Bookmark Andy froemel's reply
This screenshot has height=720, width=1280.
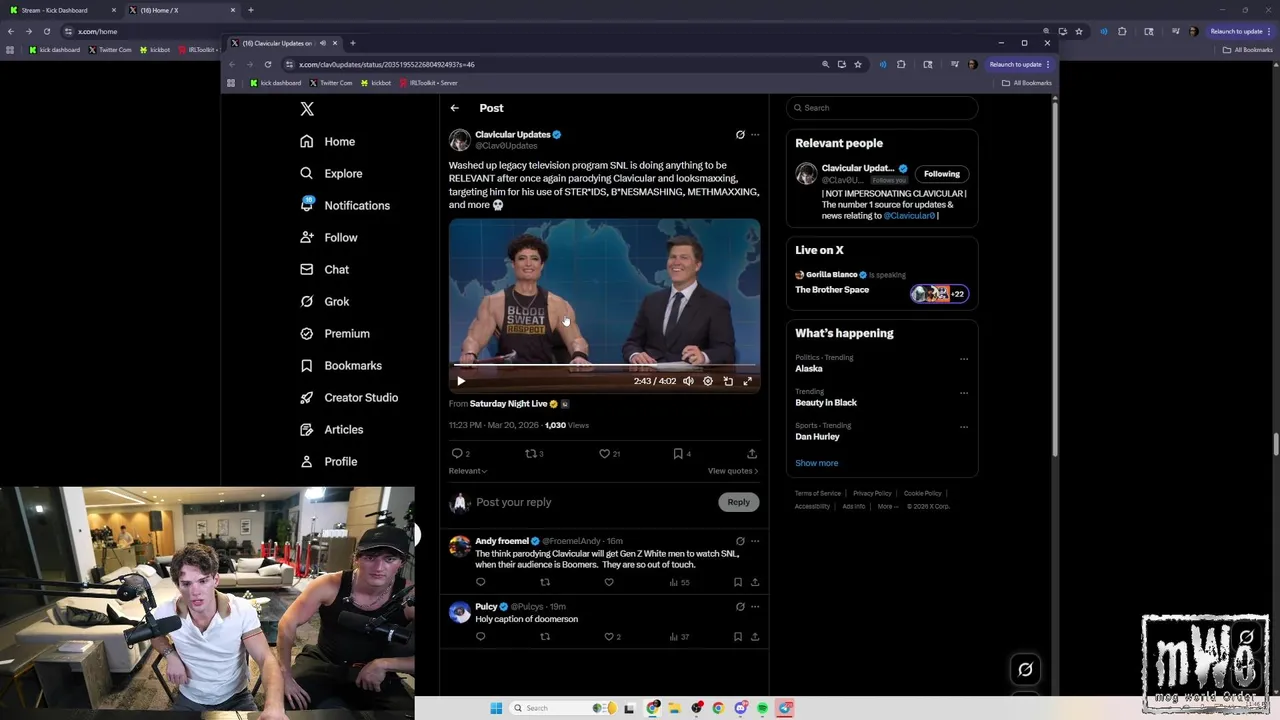tap(738, 582)
